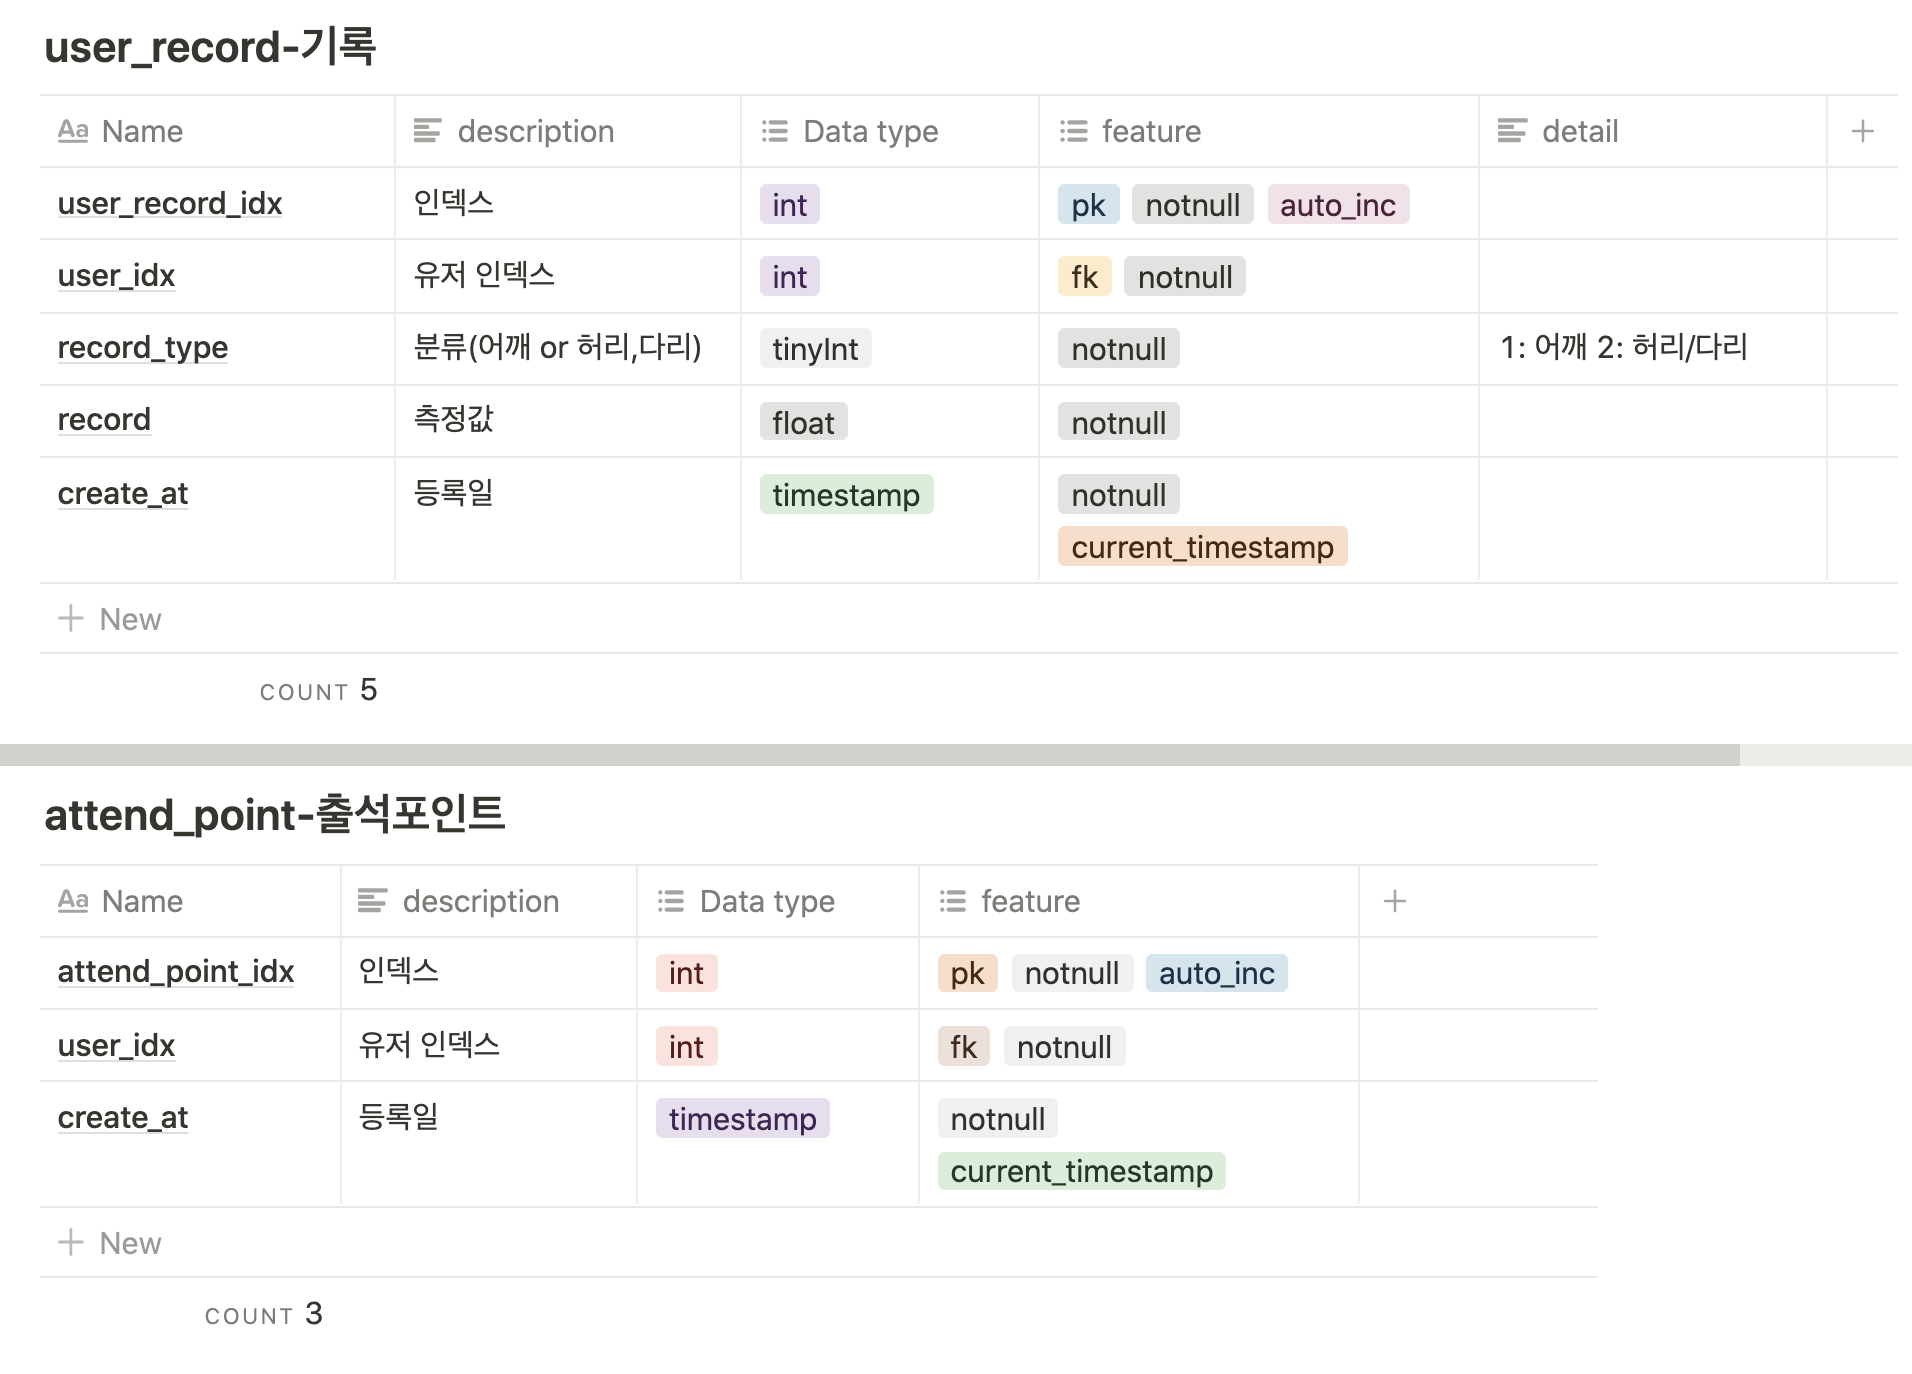
Task: Open Data type column header menu in attend_point table
Action: 778,901
